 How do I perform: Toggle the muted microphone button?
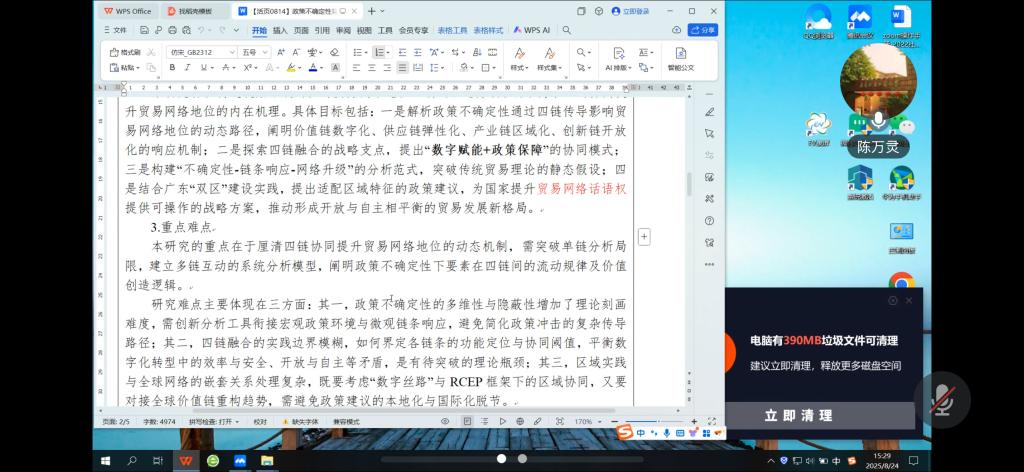942,400
